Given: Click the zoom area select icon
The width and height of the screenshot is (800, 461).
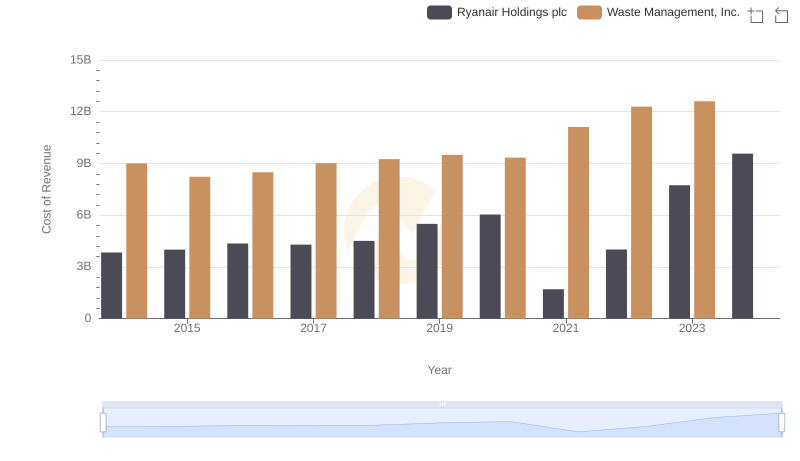Looking at the screenshot, I should click(756, 15).
